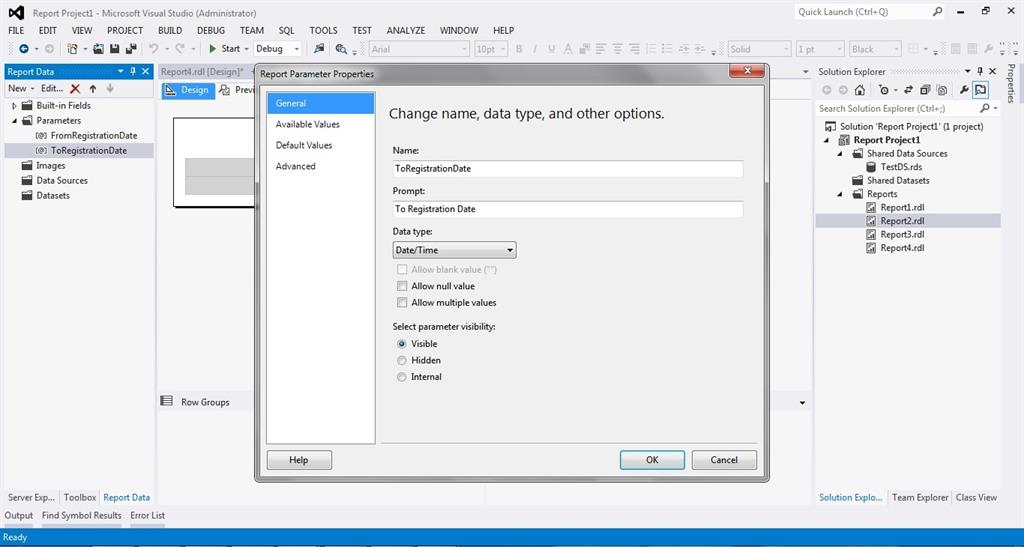
Task: Open the Debug configuration dropdown
Action: (x=278, y=49)
